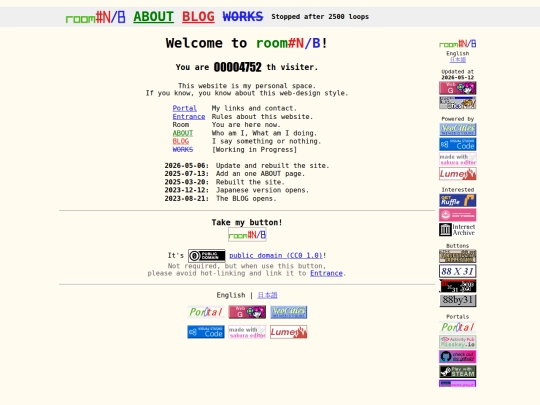Click the ActivityPub Misskey.io badge

click(x=458, y=342)
